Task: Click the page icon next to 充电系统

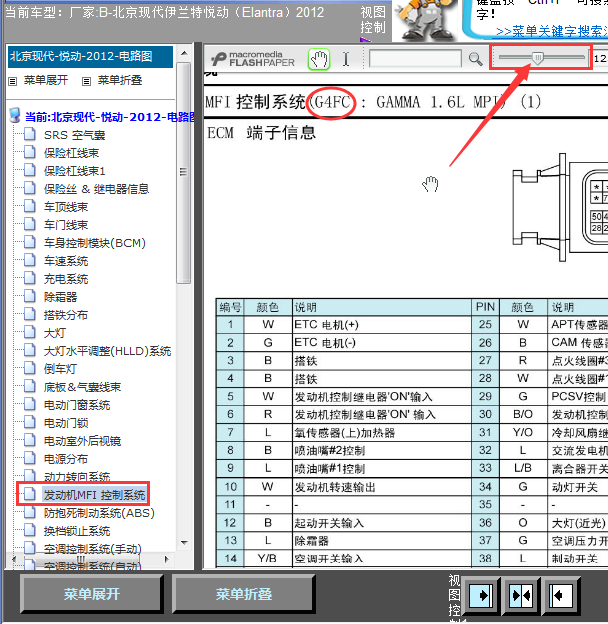Action: 29,279
